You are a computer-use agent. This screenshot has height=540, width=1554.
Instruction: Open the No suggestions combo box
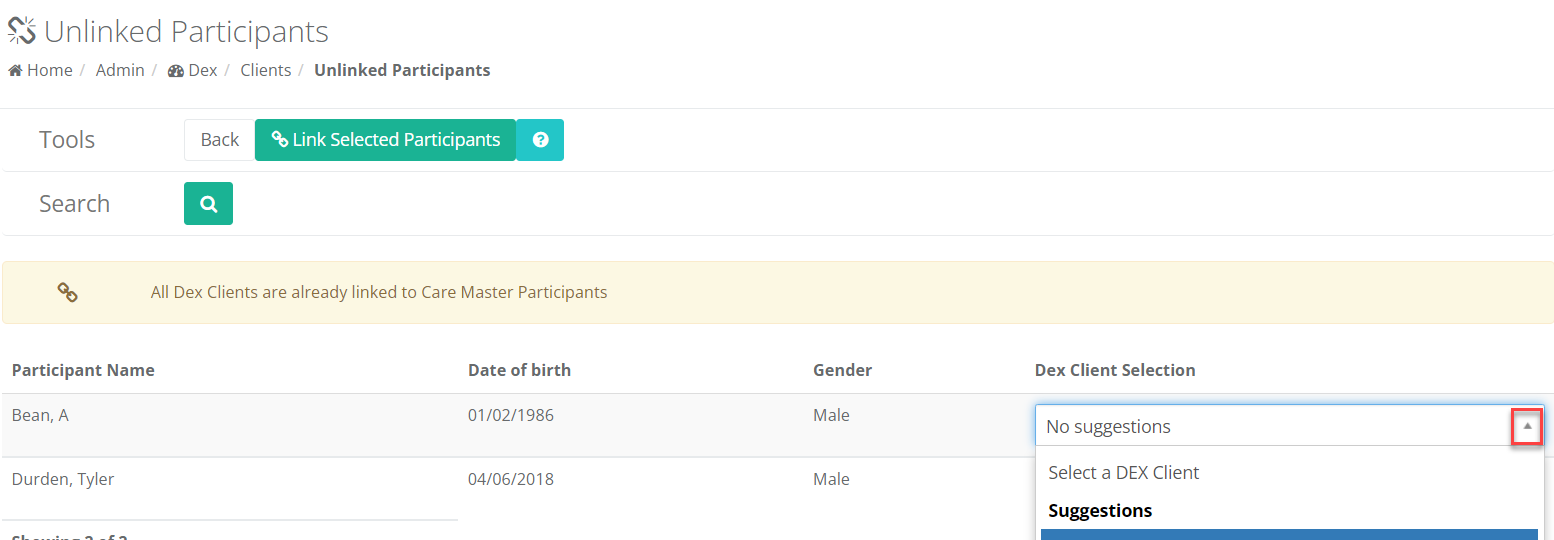pyautogui.click(x=1290, y=426)
